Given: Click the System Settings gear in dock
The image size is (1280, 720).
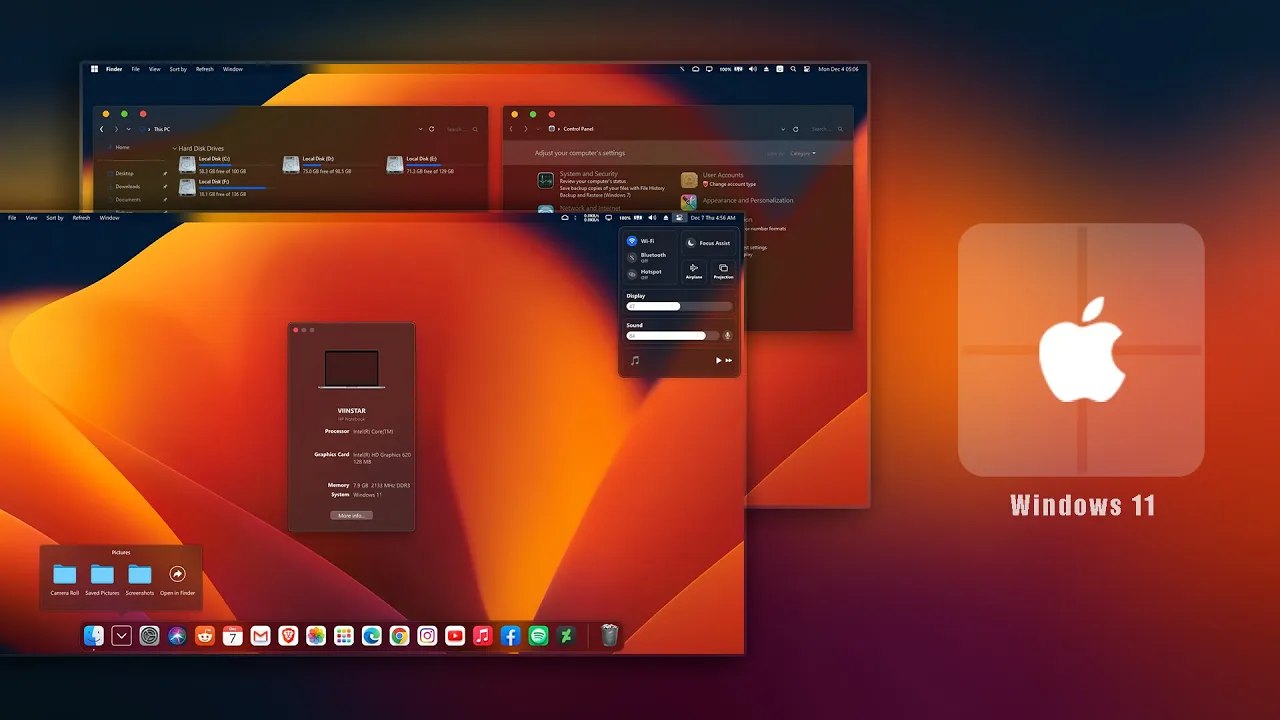Looking at the screenshot, I should tap(149, 636).
